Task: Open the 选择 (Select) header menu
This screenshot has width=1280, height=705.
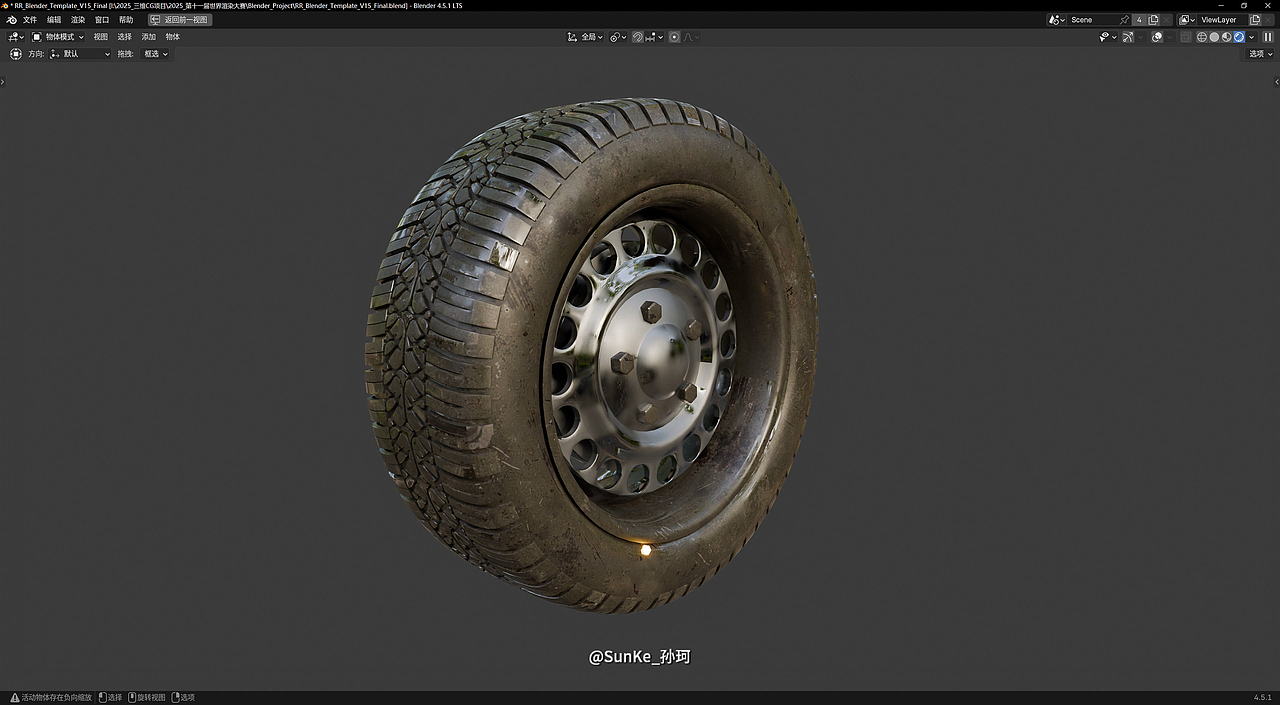Action: pos(125,37)
